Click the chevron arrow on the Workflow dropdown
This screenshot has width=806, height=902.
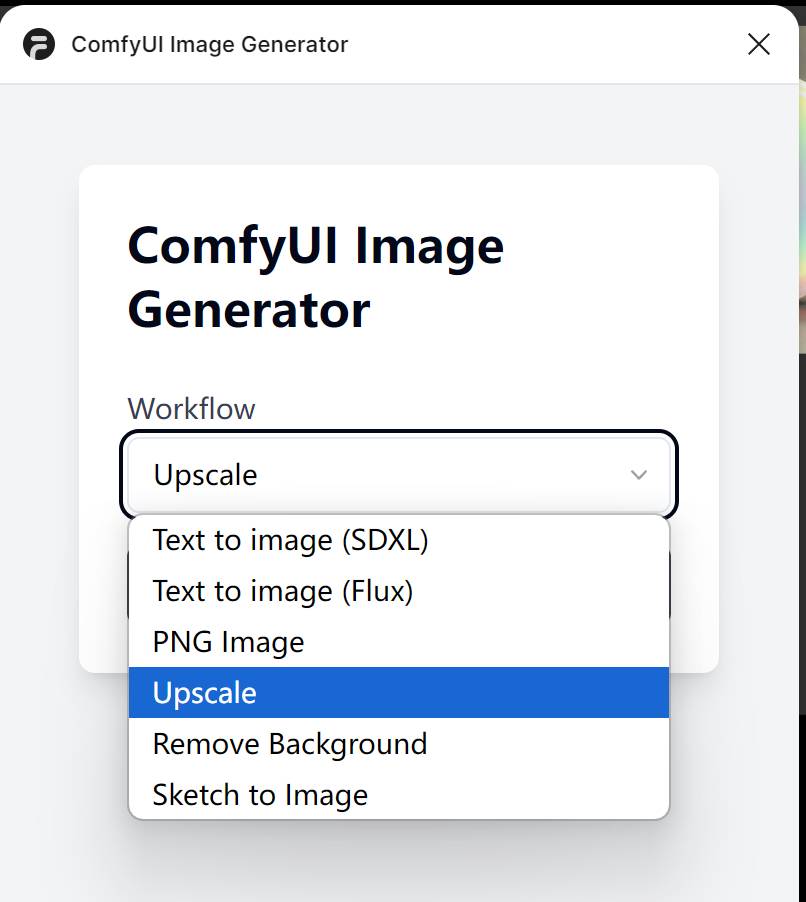tap(639, 475)
